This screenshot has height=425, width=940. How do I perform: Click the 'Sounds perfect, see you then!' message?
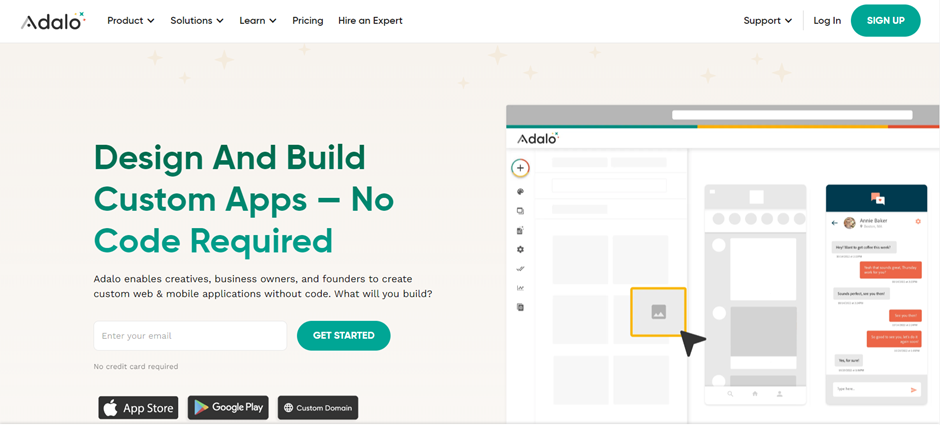(x=861, y=294)
